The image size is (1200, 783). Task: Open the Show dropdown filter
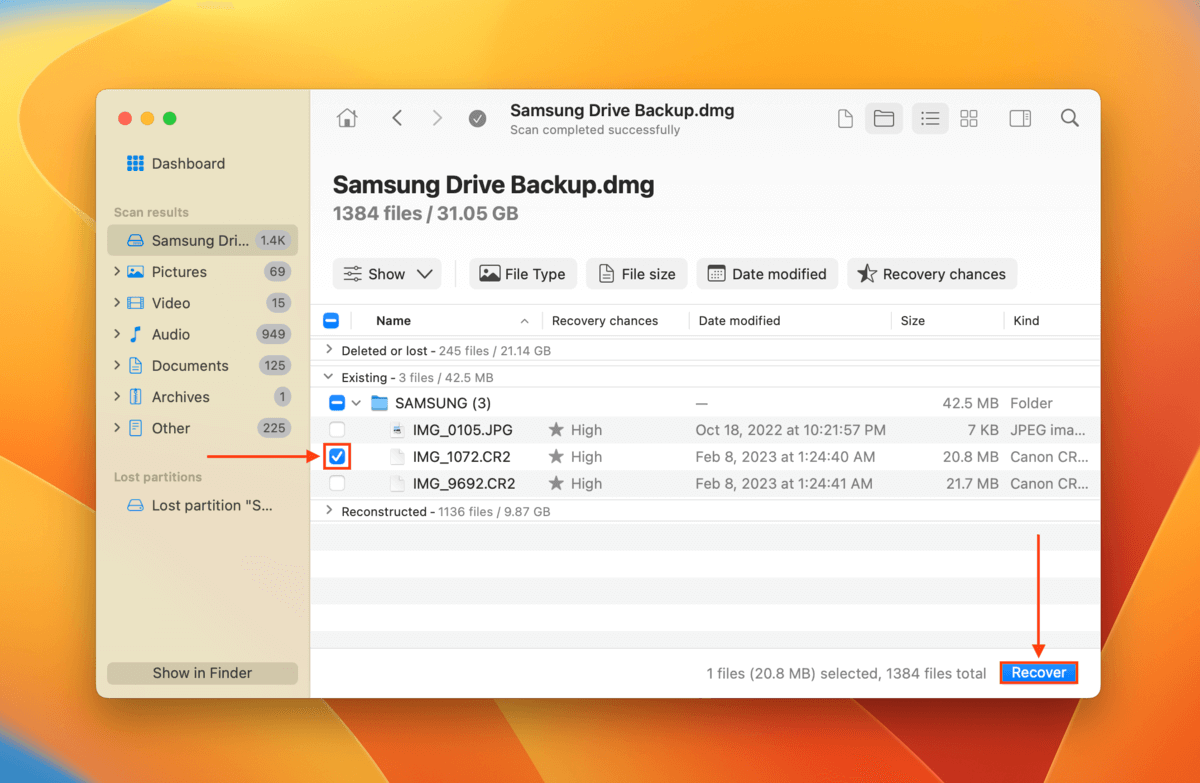coord(387,274)
